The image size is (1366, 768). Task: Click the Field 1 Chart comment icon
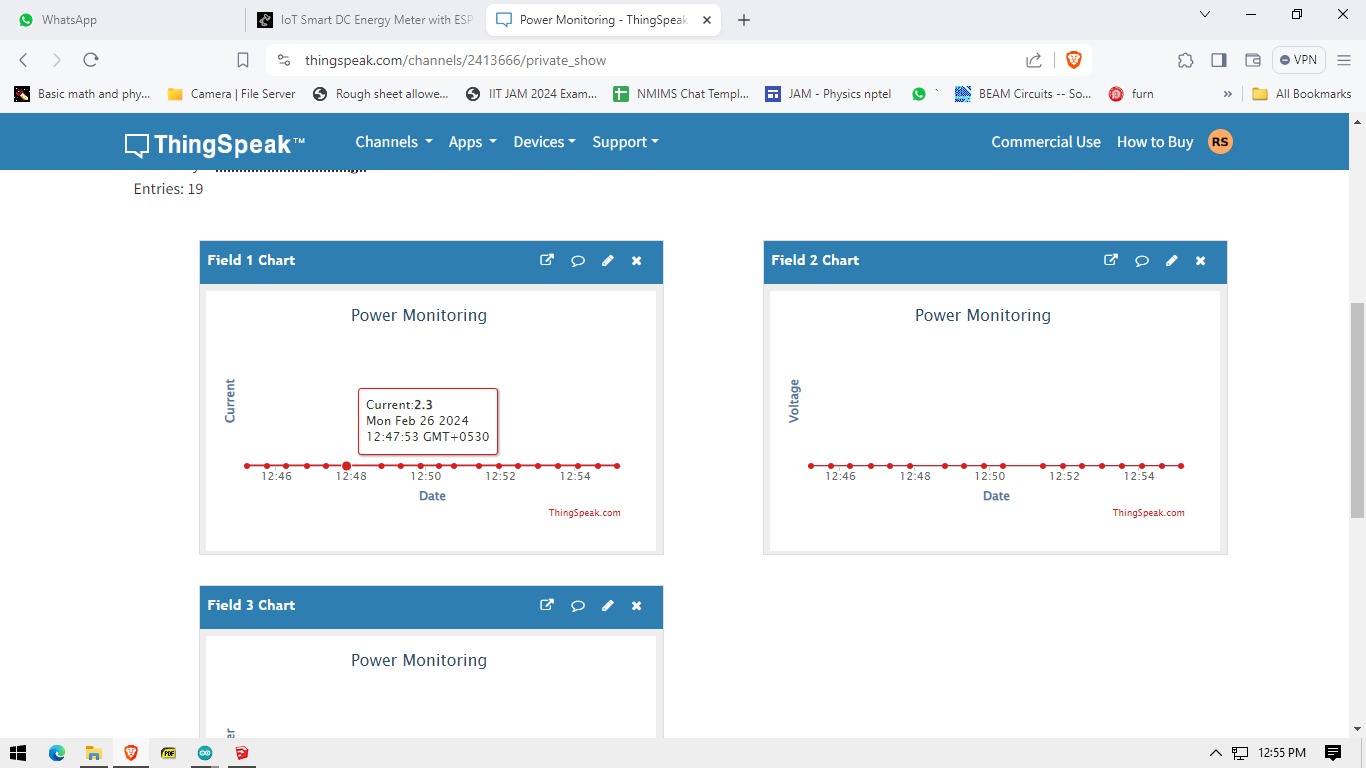tap(577, 261)
